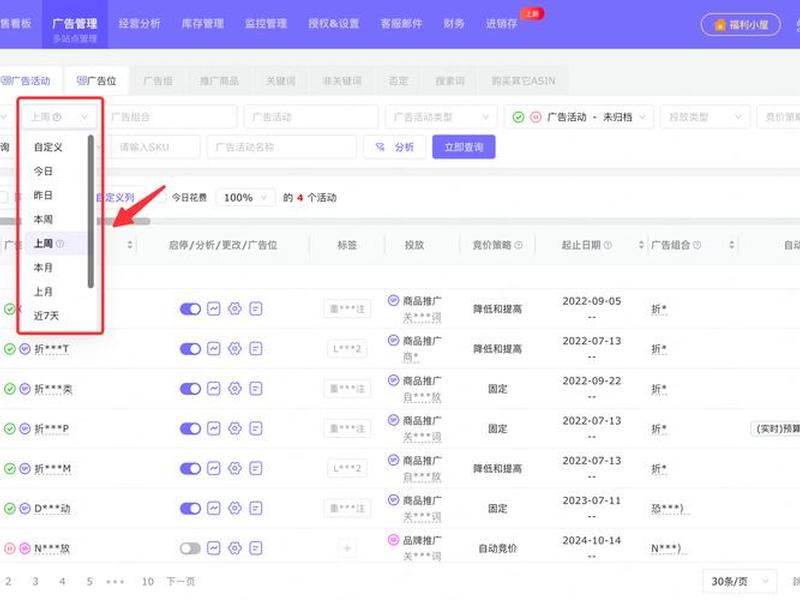Toggle the enable switch for 折***类 campaign
The height and width of the screenshot is (600, 800).
(x=190, y=389)
